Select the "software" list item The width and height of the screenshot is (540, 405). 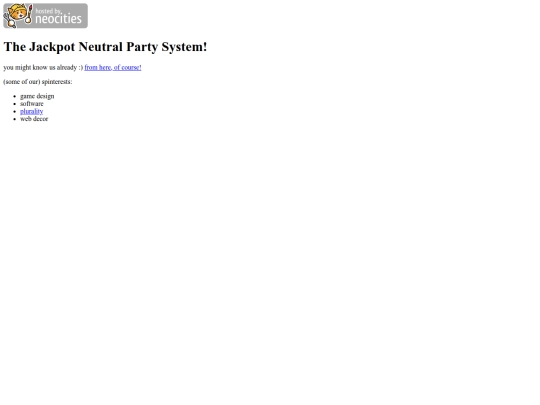pos(32,104)
